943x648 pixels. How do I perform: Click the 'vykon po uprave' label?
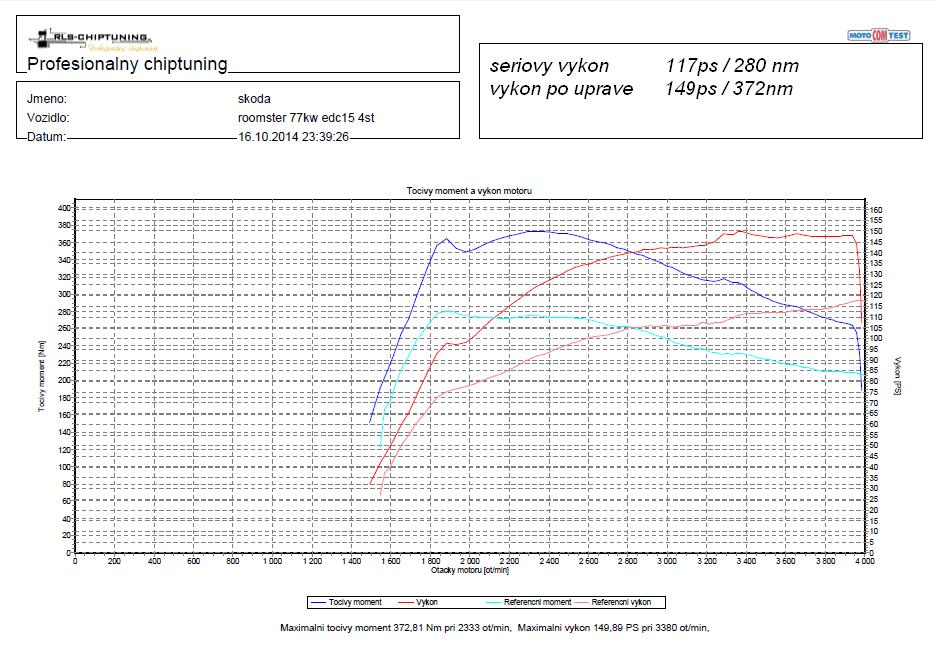pyautogui.click(x=561, y=89)
